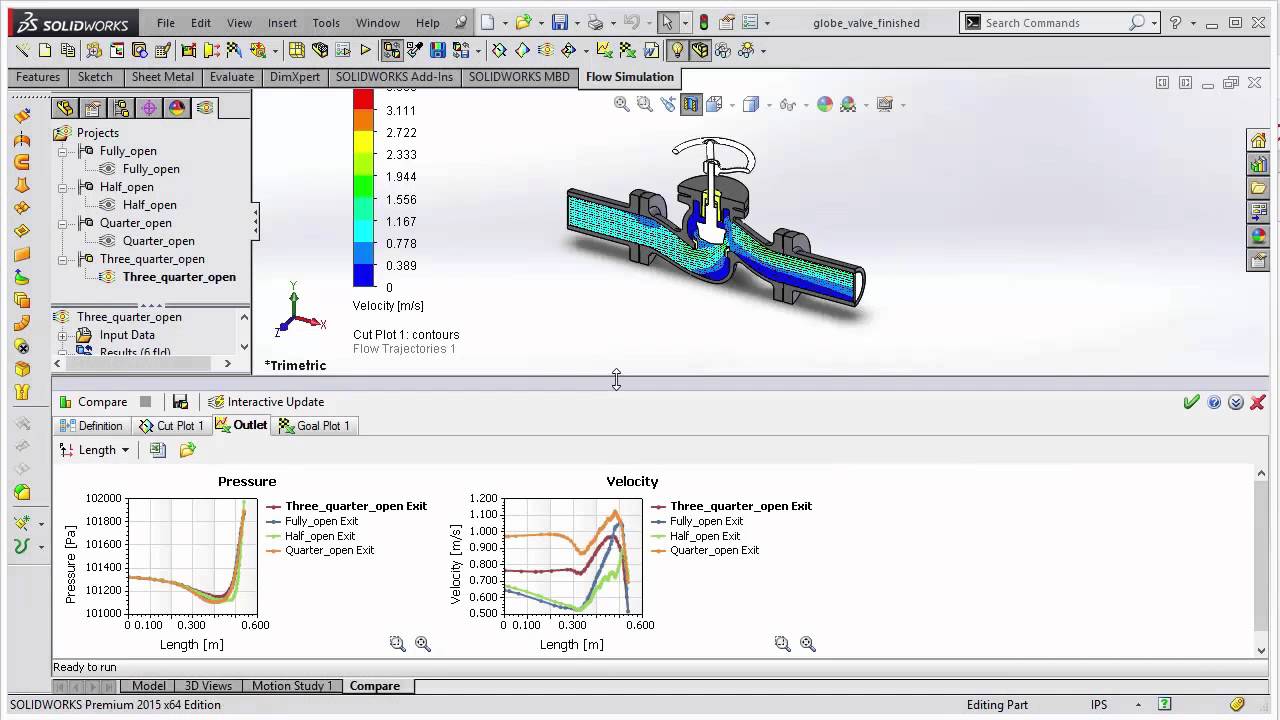Viewport: 1280px width, 720px height.
Task: Click the save icon in Compare toolbar
Action: point(180,402)
